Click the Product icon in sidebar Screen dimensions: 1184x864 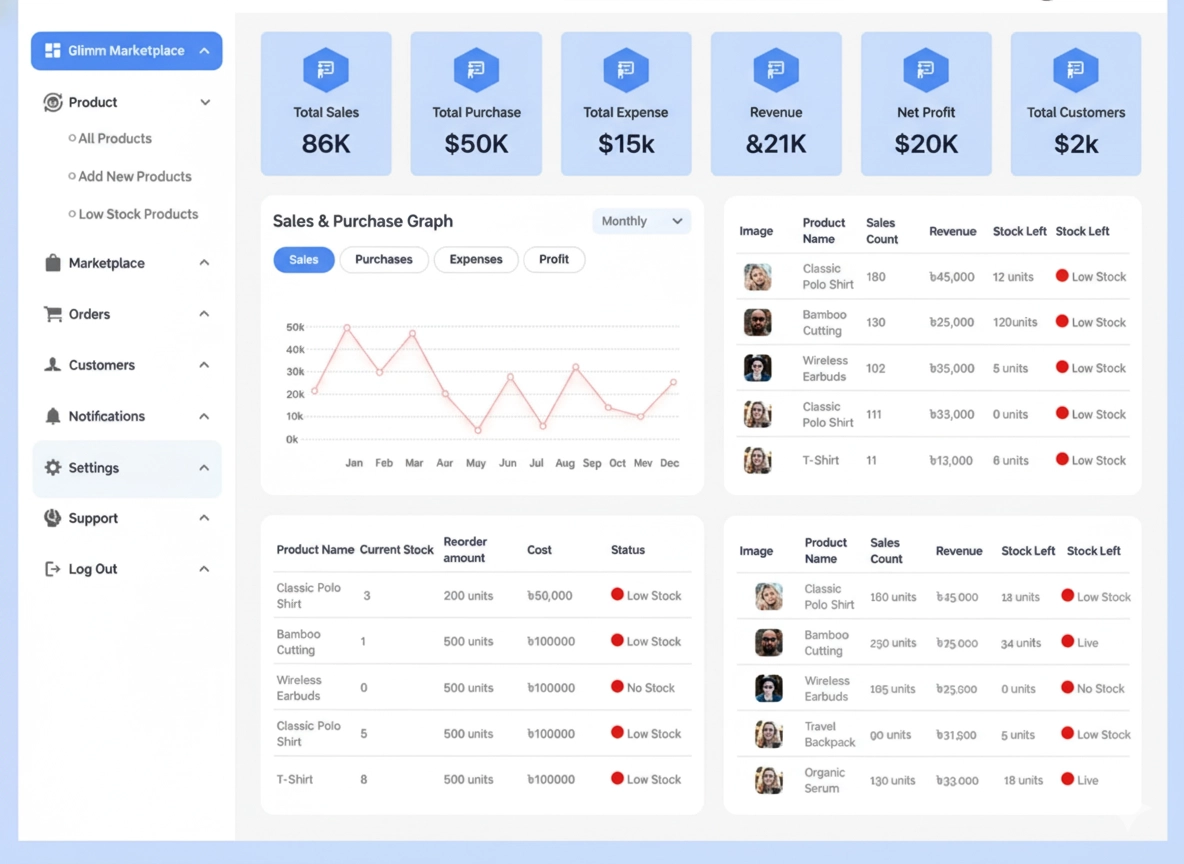click(x=53, y=102)
